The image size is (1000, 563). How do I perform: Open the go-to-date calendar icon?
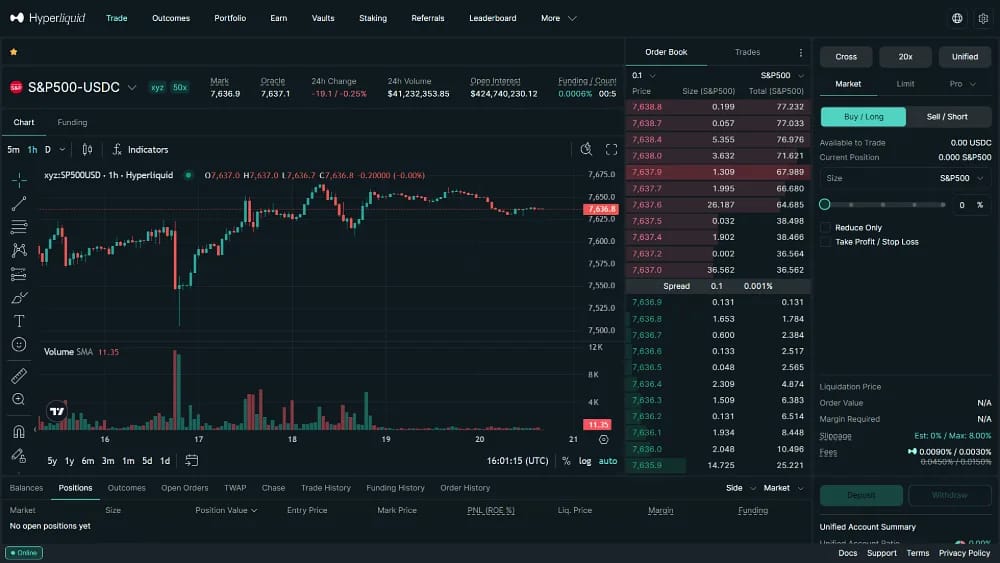(191, 460)
